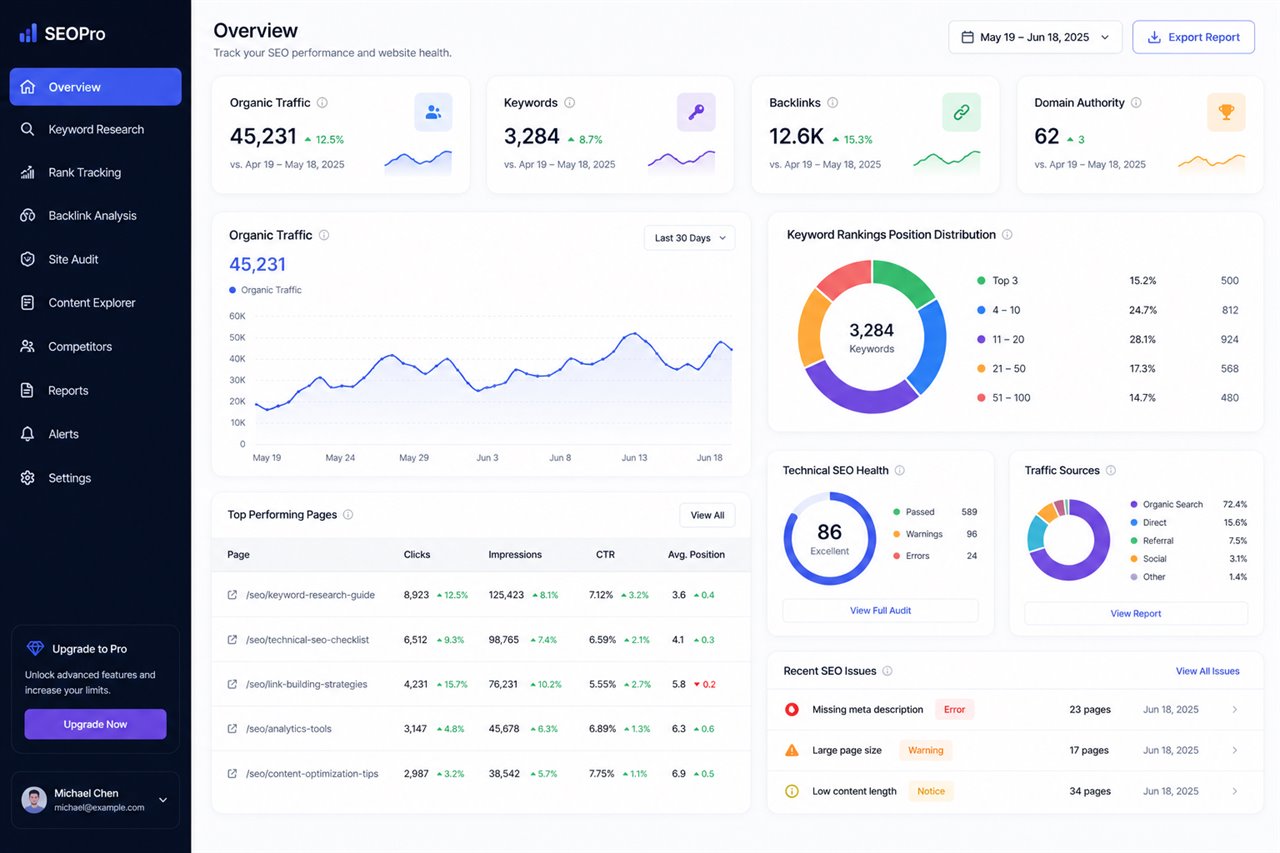Screen dimensions: 1280x853
Task: Expand Michael Chen account menu chevron
Action: coord(163,800)
